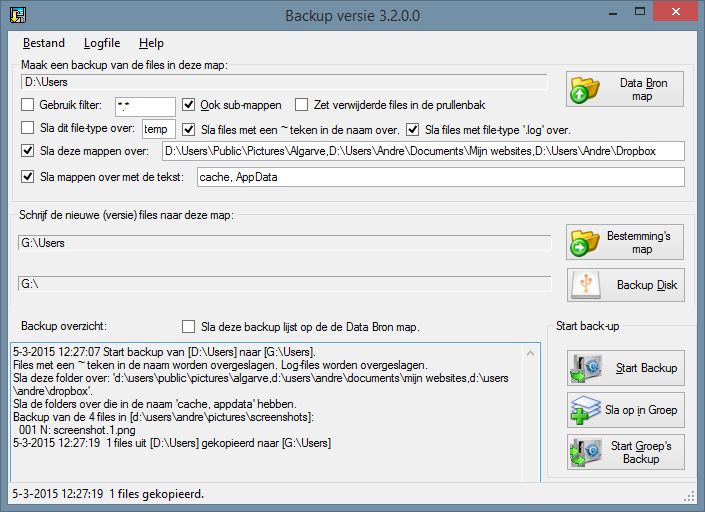
Task: Click the 'temp' file-type input field
Action: point(159,129)
